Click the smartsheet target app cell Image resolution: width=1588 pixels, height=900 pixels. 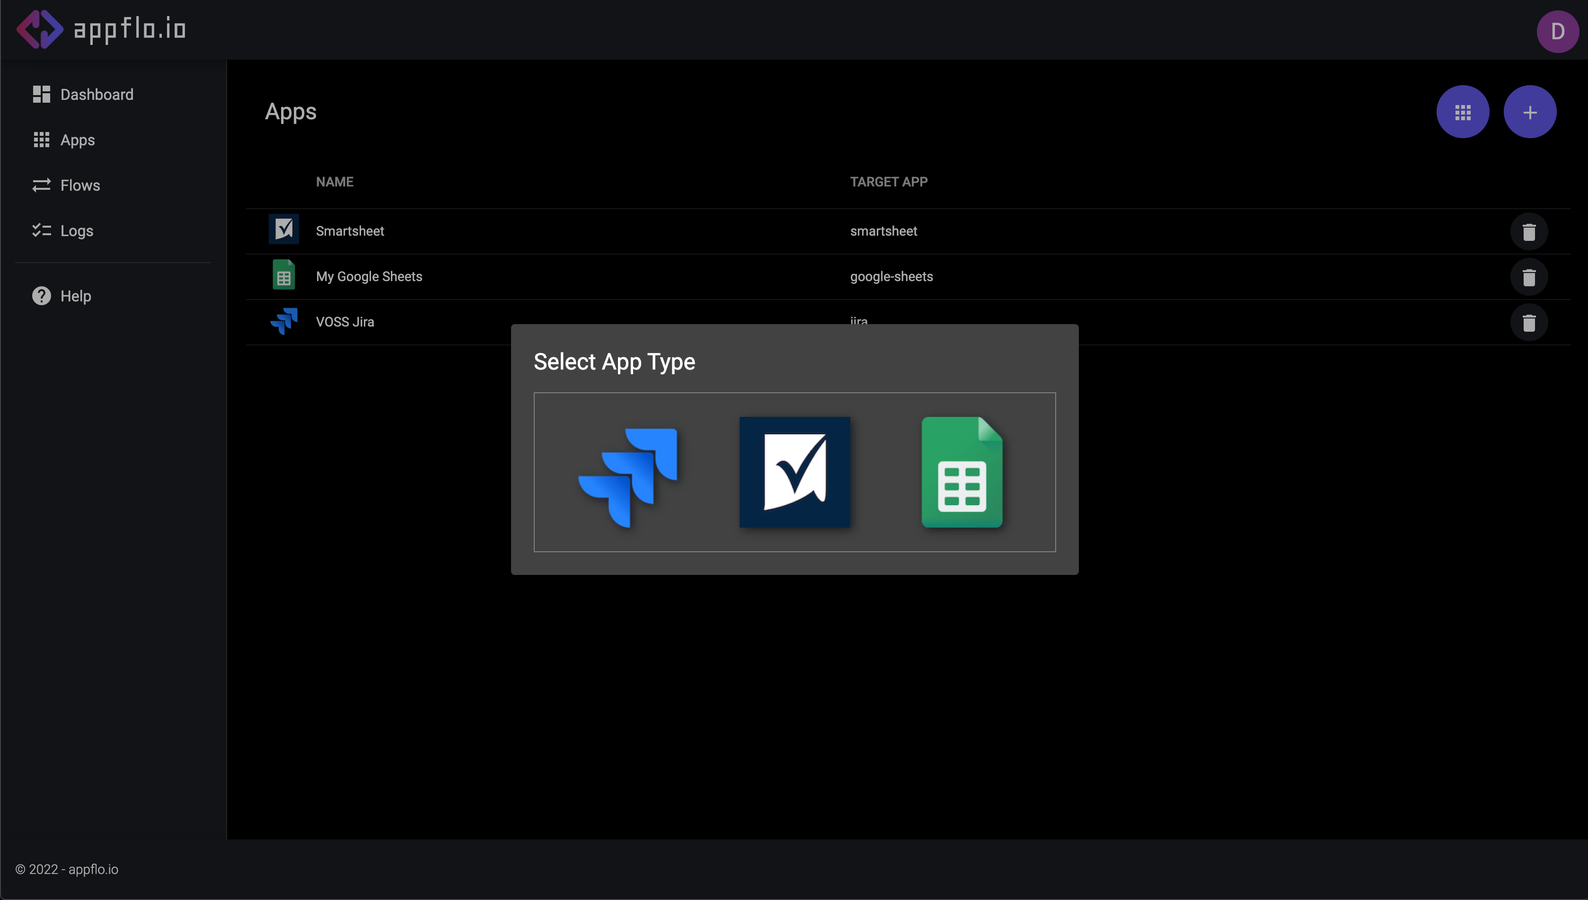click(x=883, y=231)
